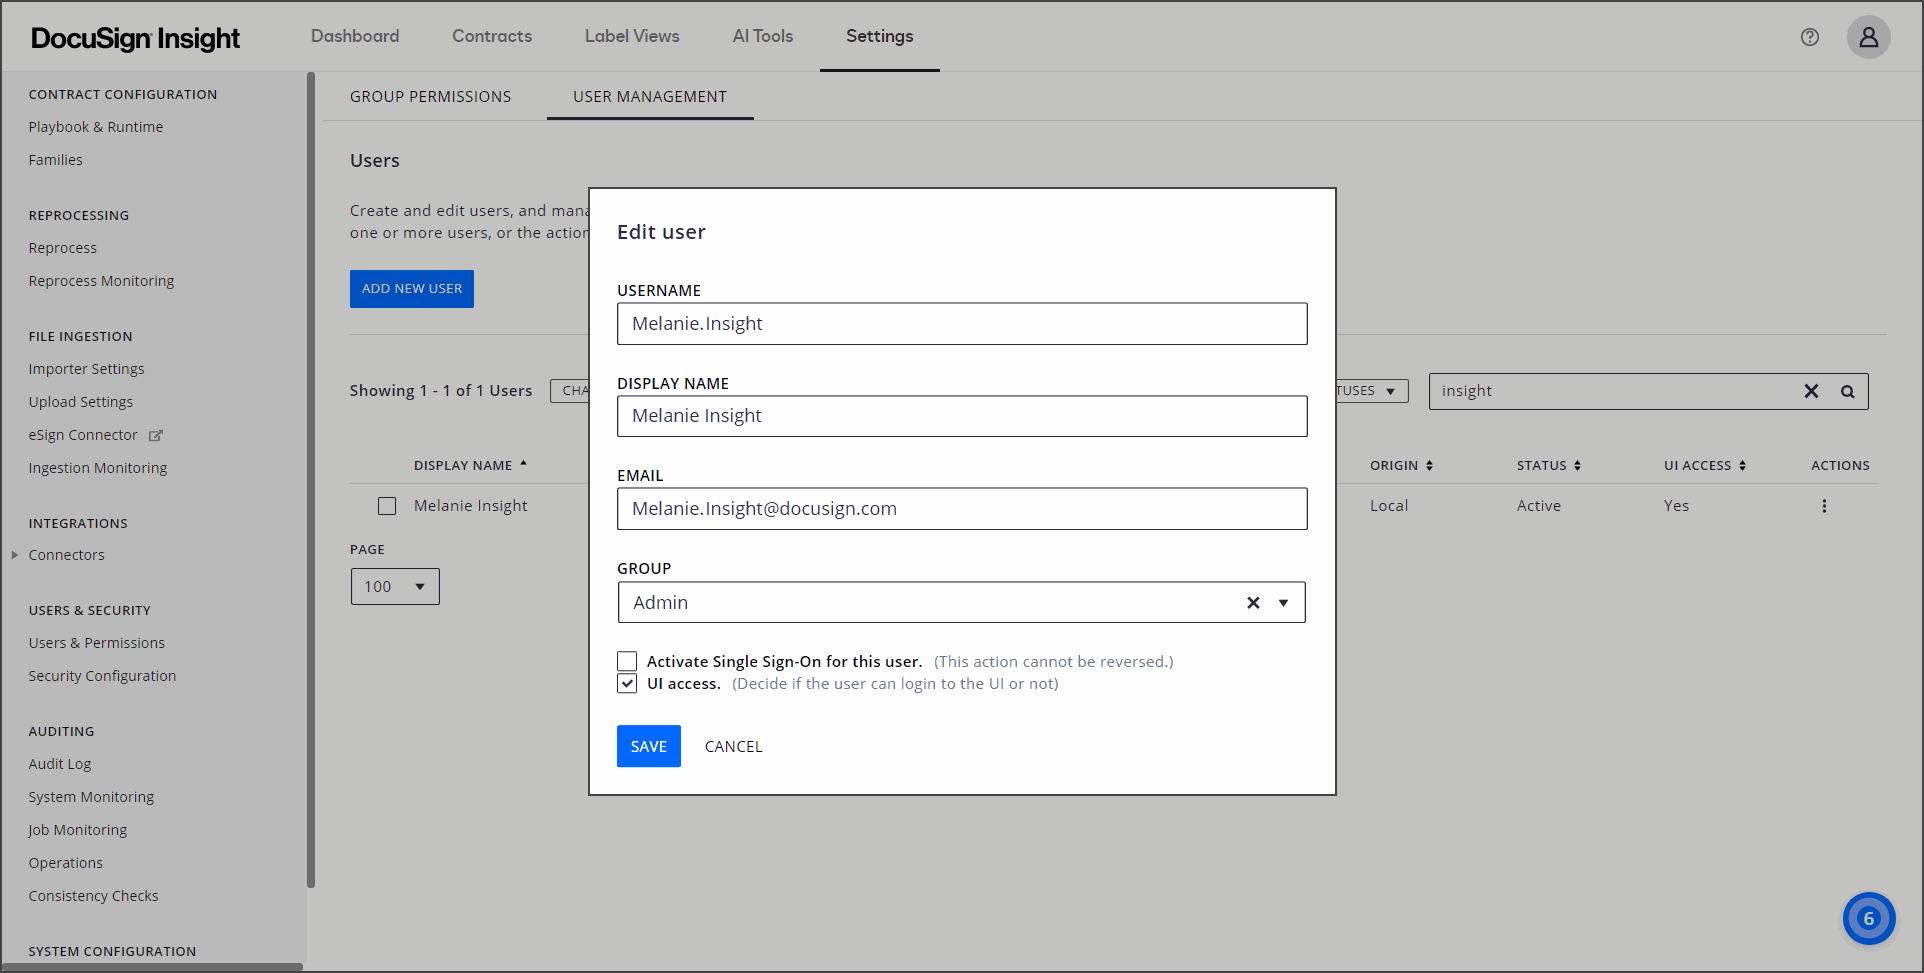Sort by UI Access column
Screen dimensions: 1924x973
point(1704,465)
